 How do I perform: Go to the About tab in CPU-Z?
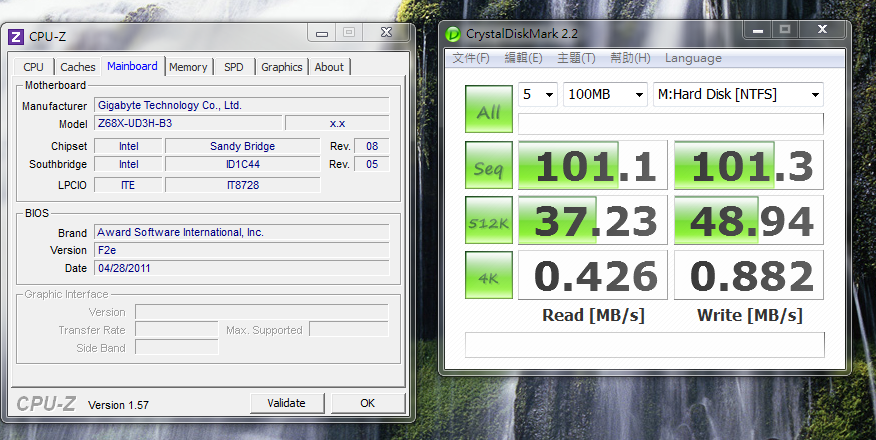click(329, 67)
